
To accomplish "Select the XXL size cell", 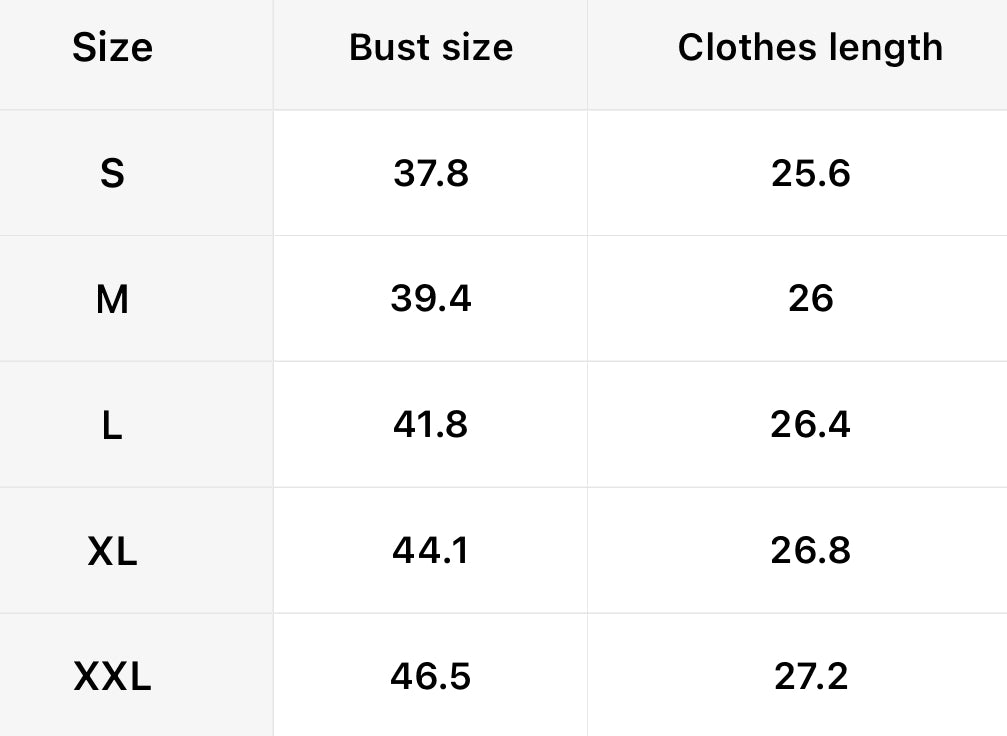I will click(x=112, y=677).
